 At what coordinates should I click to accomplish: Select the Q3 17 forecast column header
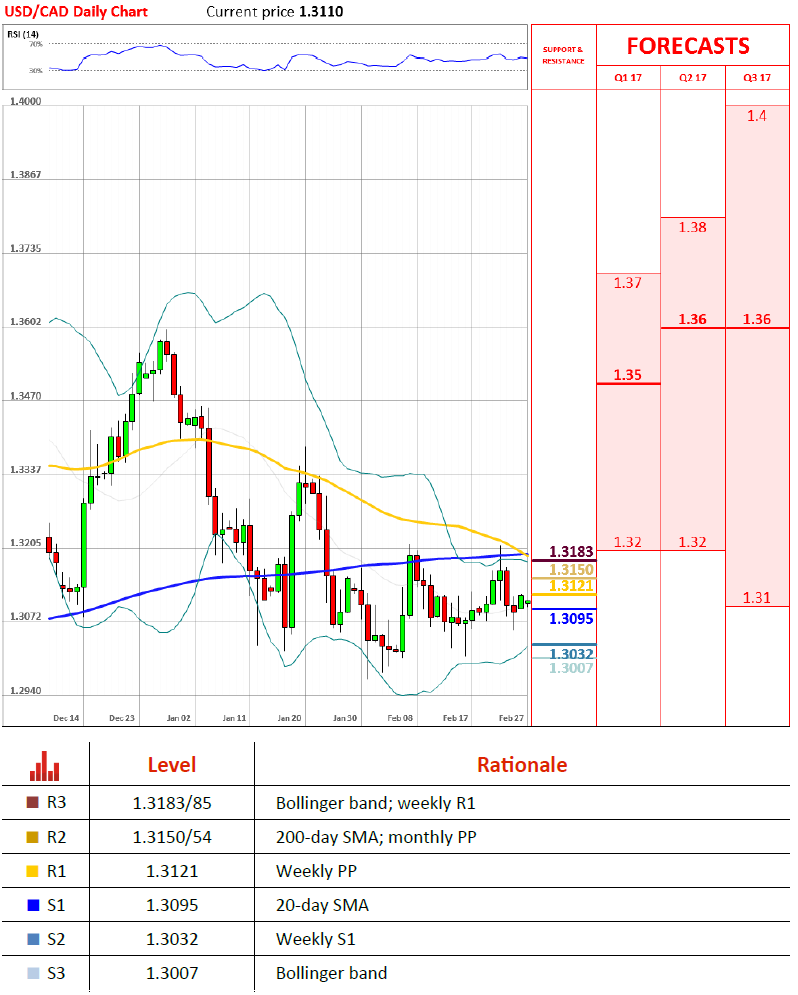(x=757, y=77)
